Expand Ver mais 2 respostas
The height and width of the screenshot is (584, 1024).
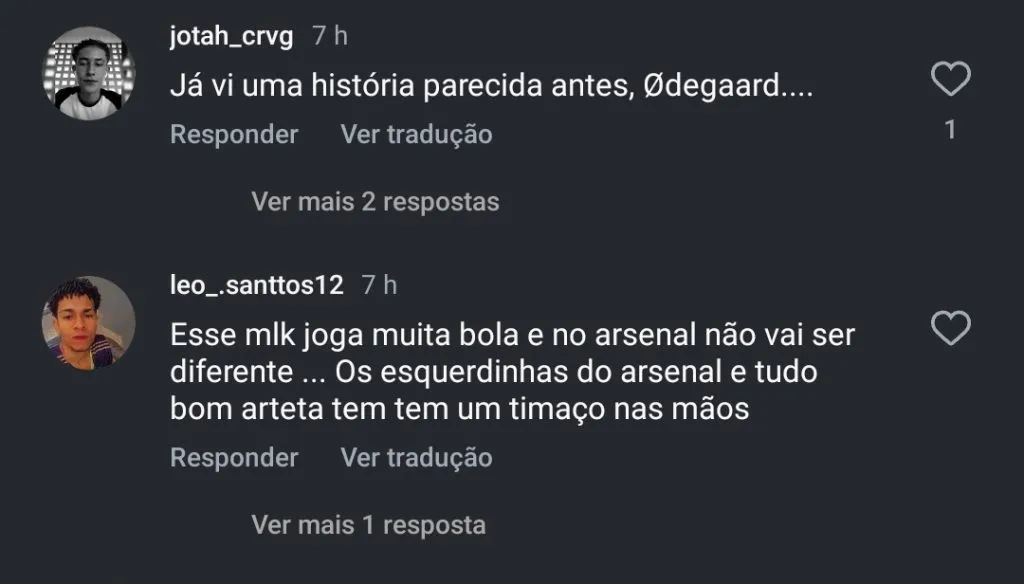(375, 202)
